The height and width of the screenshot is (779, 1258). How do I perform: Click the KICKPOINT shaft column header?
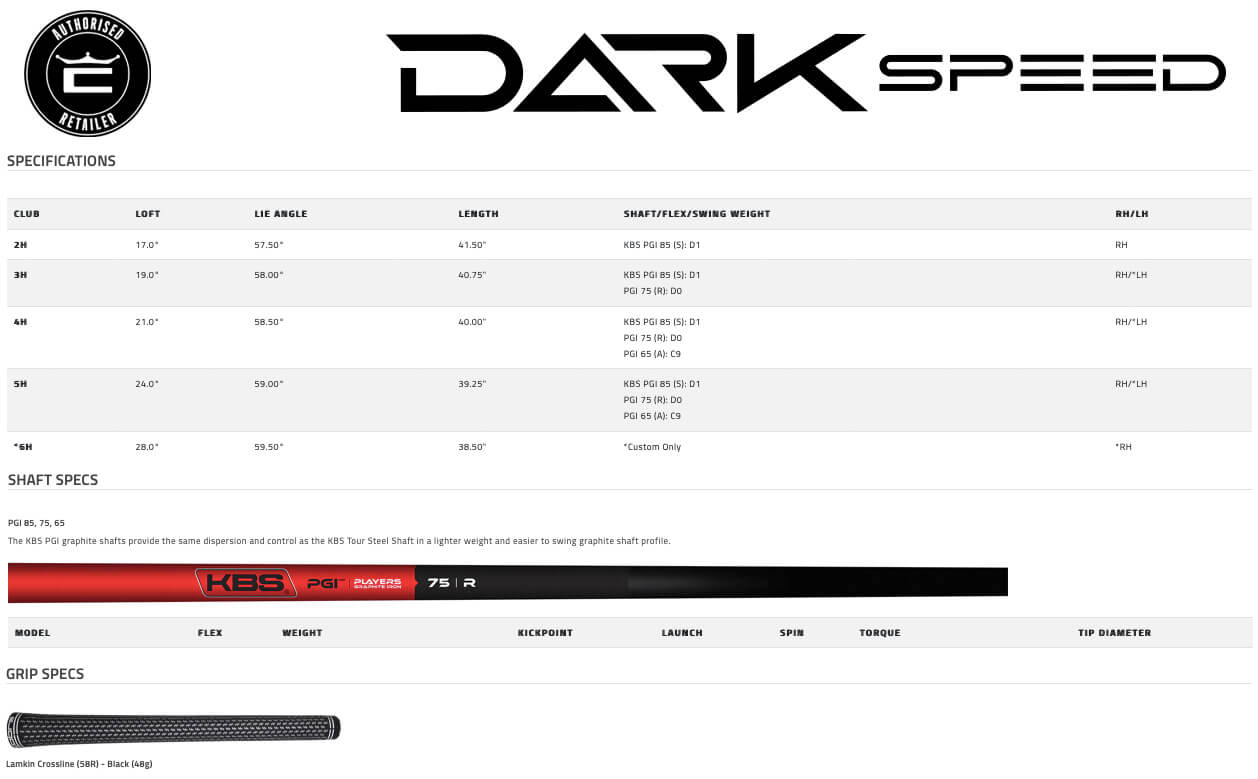point(545,633)
